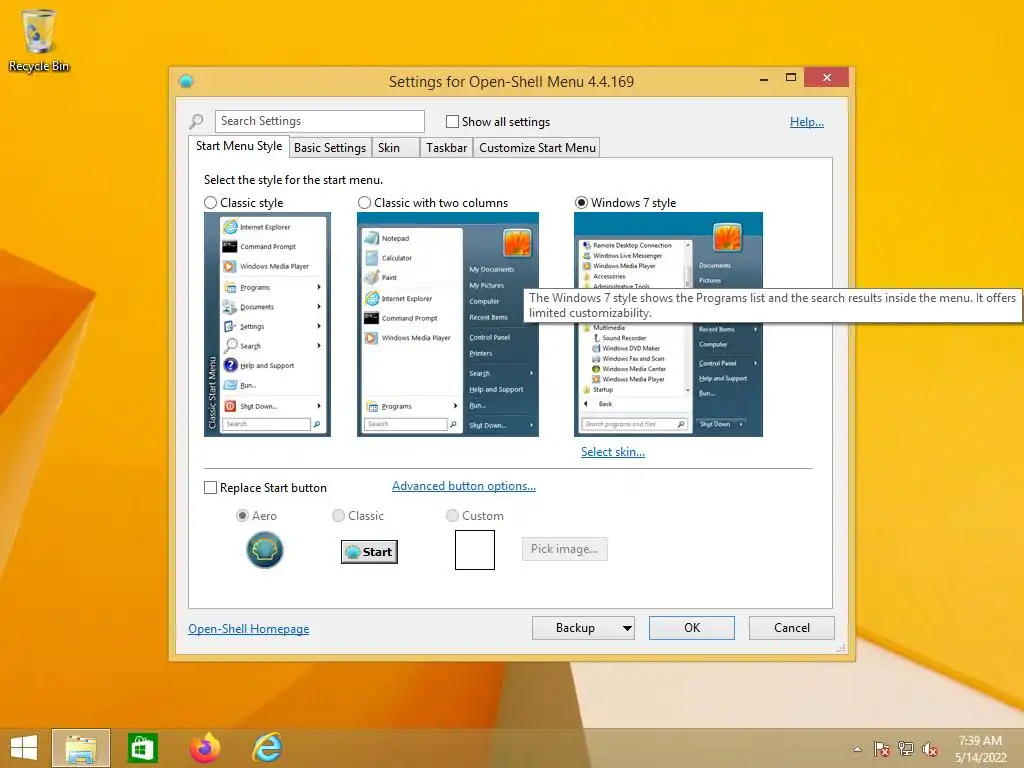Enable Show all settings checkbox

tap(452, 121)
